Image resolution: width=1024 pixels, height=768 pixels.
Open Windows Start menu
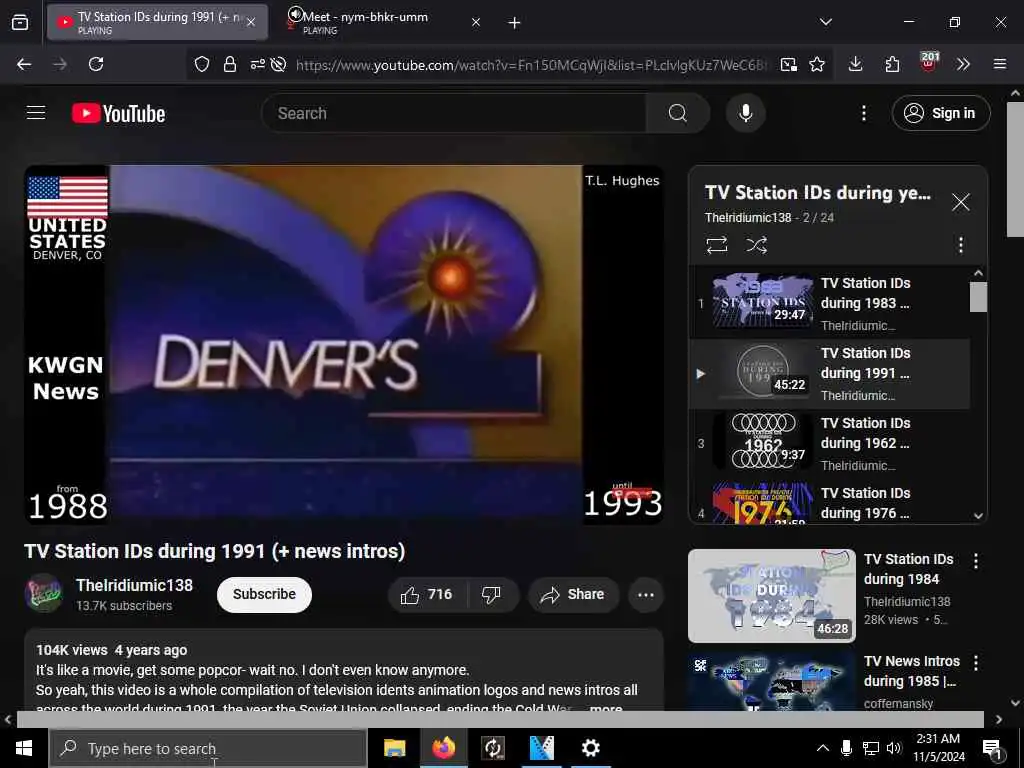[x=24, y=748]
